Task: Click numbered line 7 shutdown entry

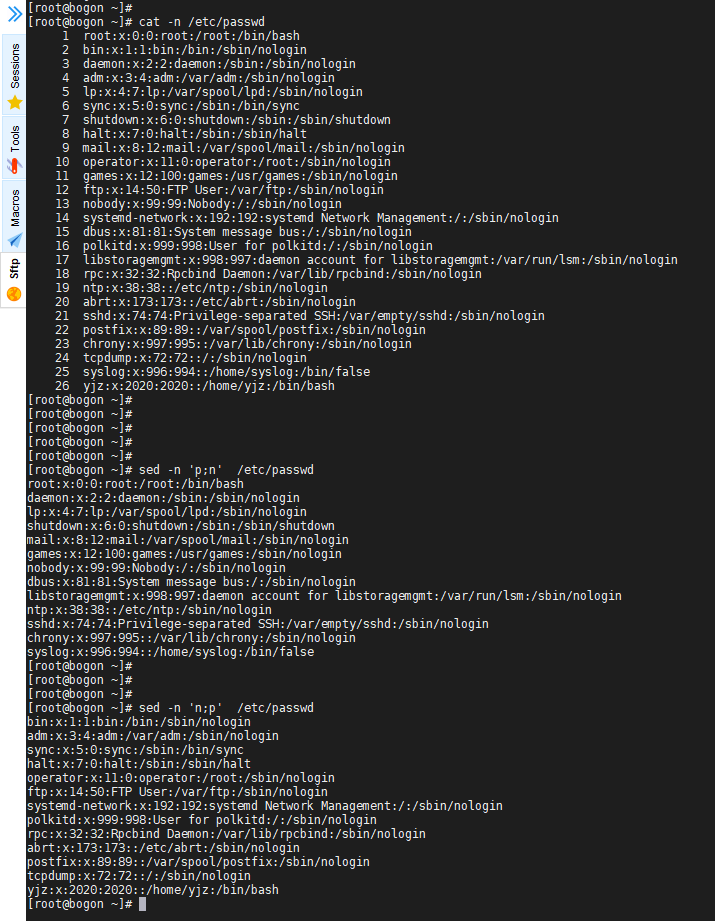Action: click(x=226, y=120)
